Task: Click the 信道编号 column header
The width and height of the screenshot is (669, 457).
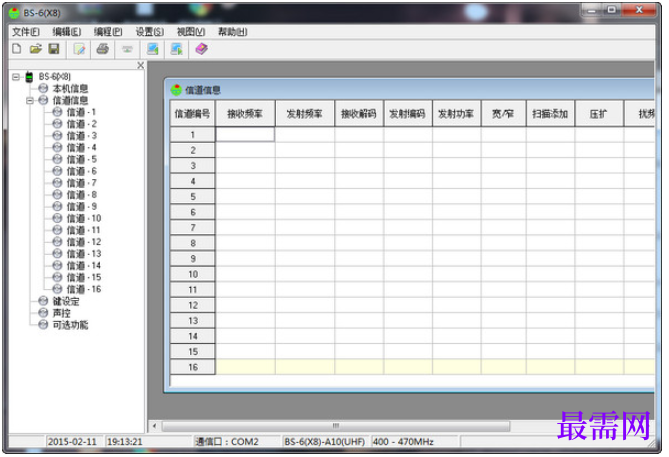Action: pyautogui.click(x=192, y=114)
